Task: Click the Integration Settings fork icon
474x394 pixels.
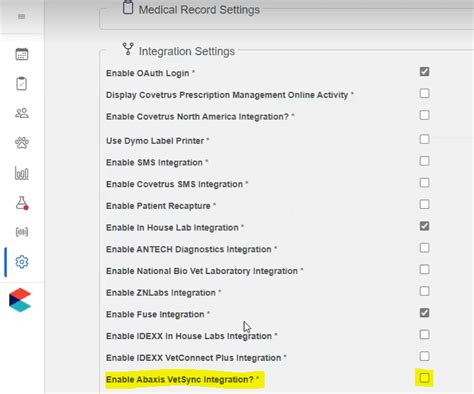Action: pos(128,49)
